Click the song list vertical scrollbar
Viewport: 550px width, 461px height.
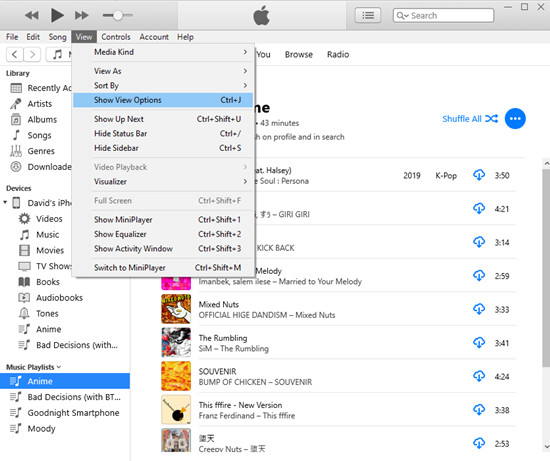546,267
